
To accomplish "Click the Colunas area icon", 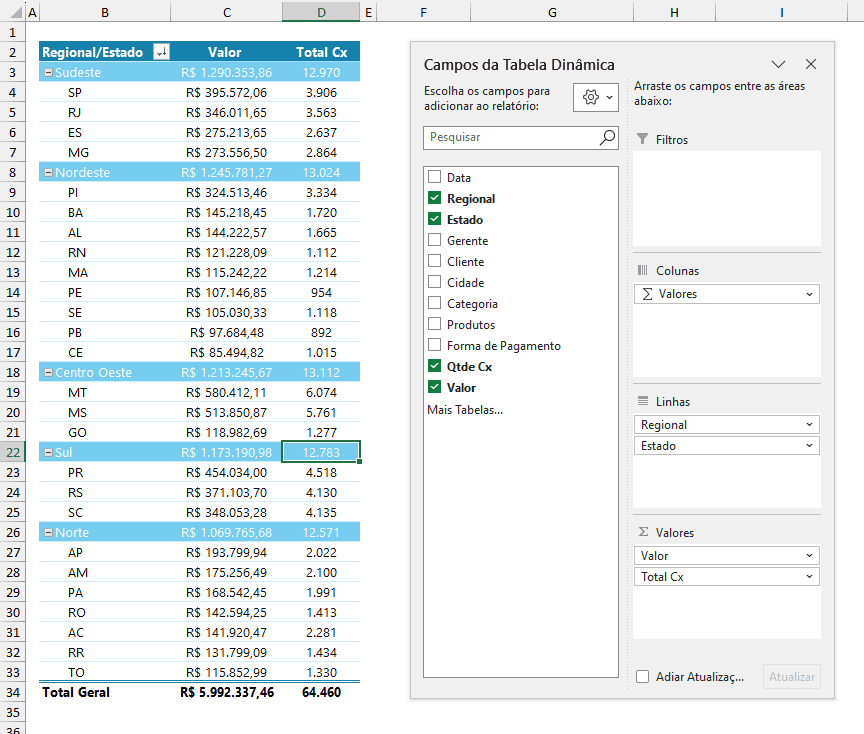I will coord(642,270).
